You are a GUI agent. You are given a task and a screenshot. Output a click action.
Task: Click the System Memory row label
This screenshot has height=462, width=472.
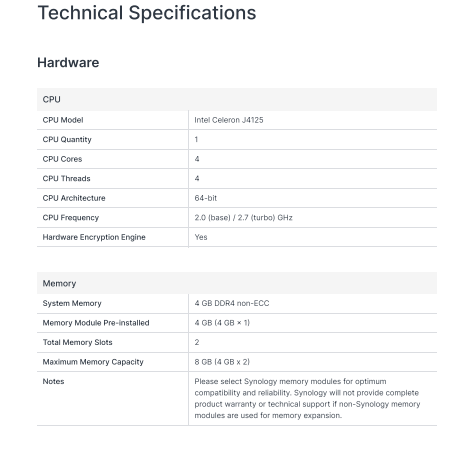pyautogui.click(x=72, y=303)
